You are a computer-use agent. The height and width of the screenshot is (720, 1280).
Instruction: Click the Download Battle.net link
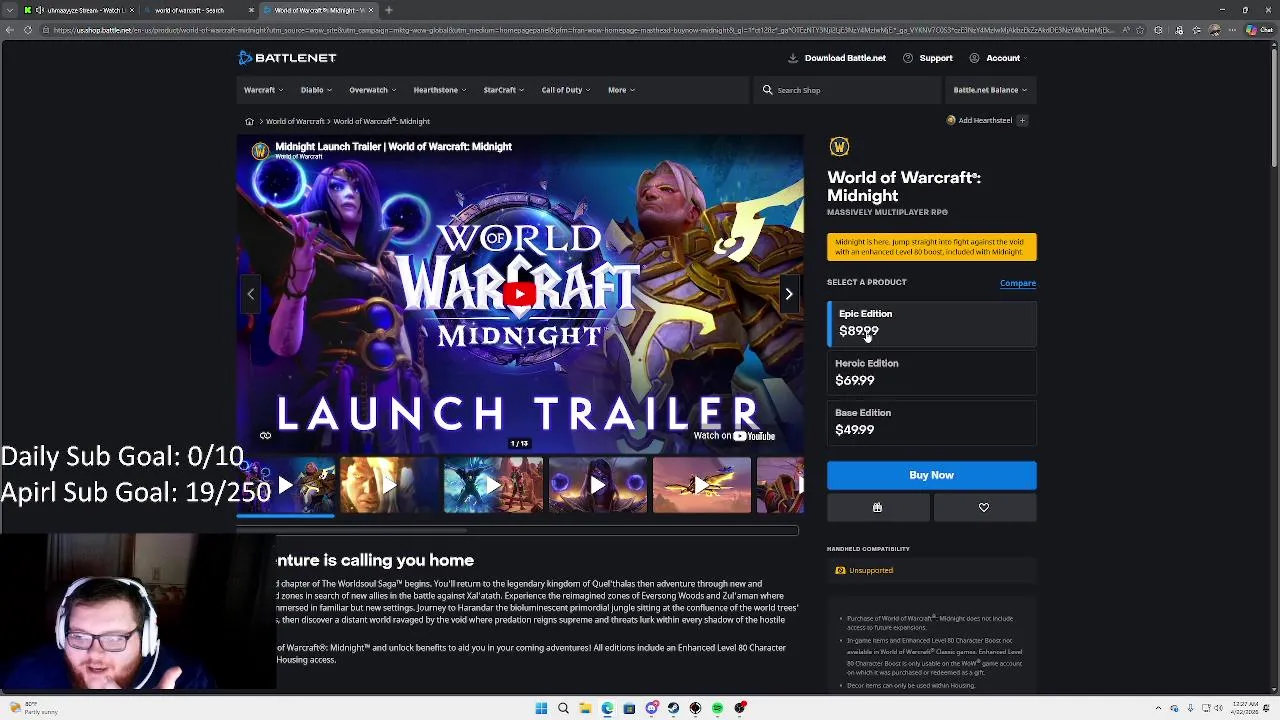(x=837, y=58)
